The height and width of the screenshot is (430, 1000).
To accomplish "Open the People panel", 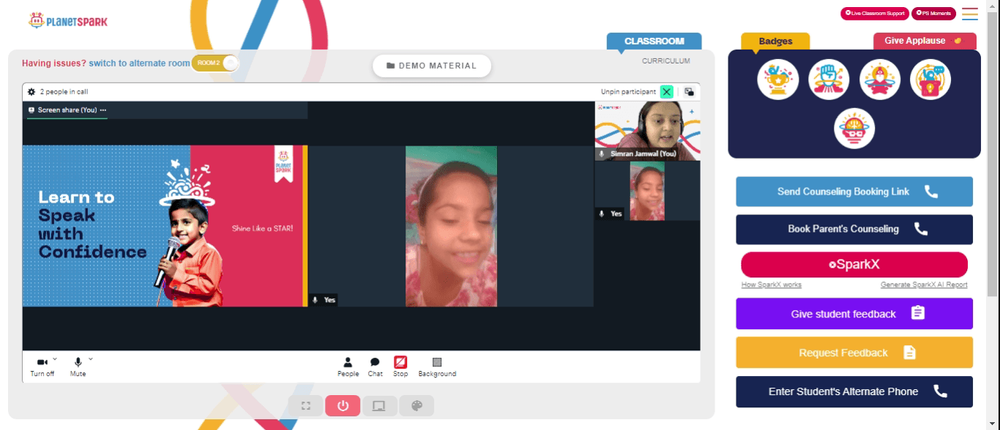I will [348, 367].
